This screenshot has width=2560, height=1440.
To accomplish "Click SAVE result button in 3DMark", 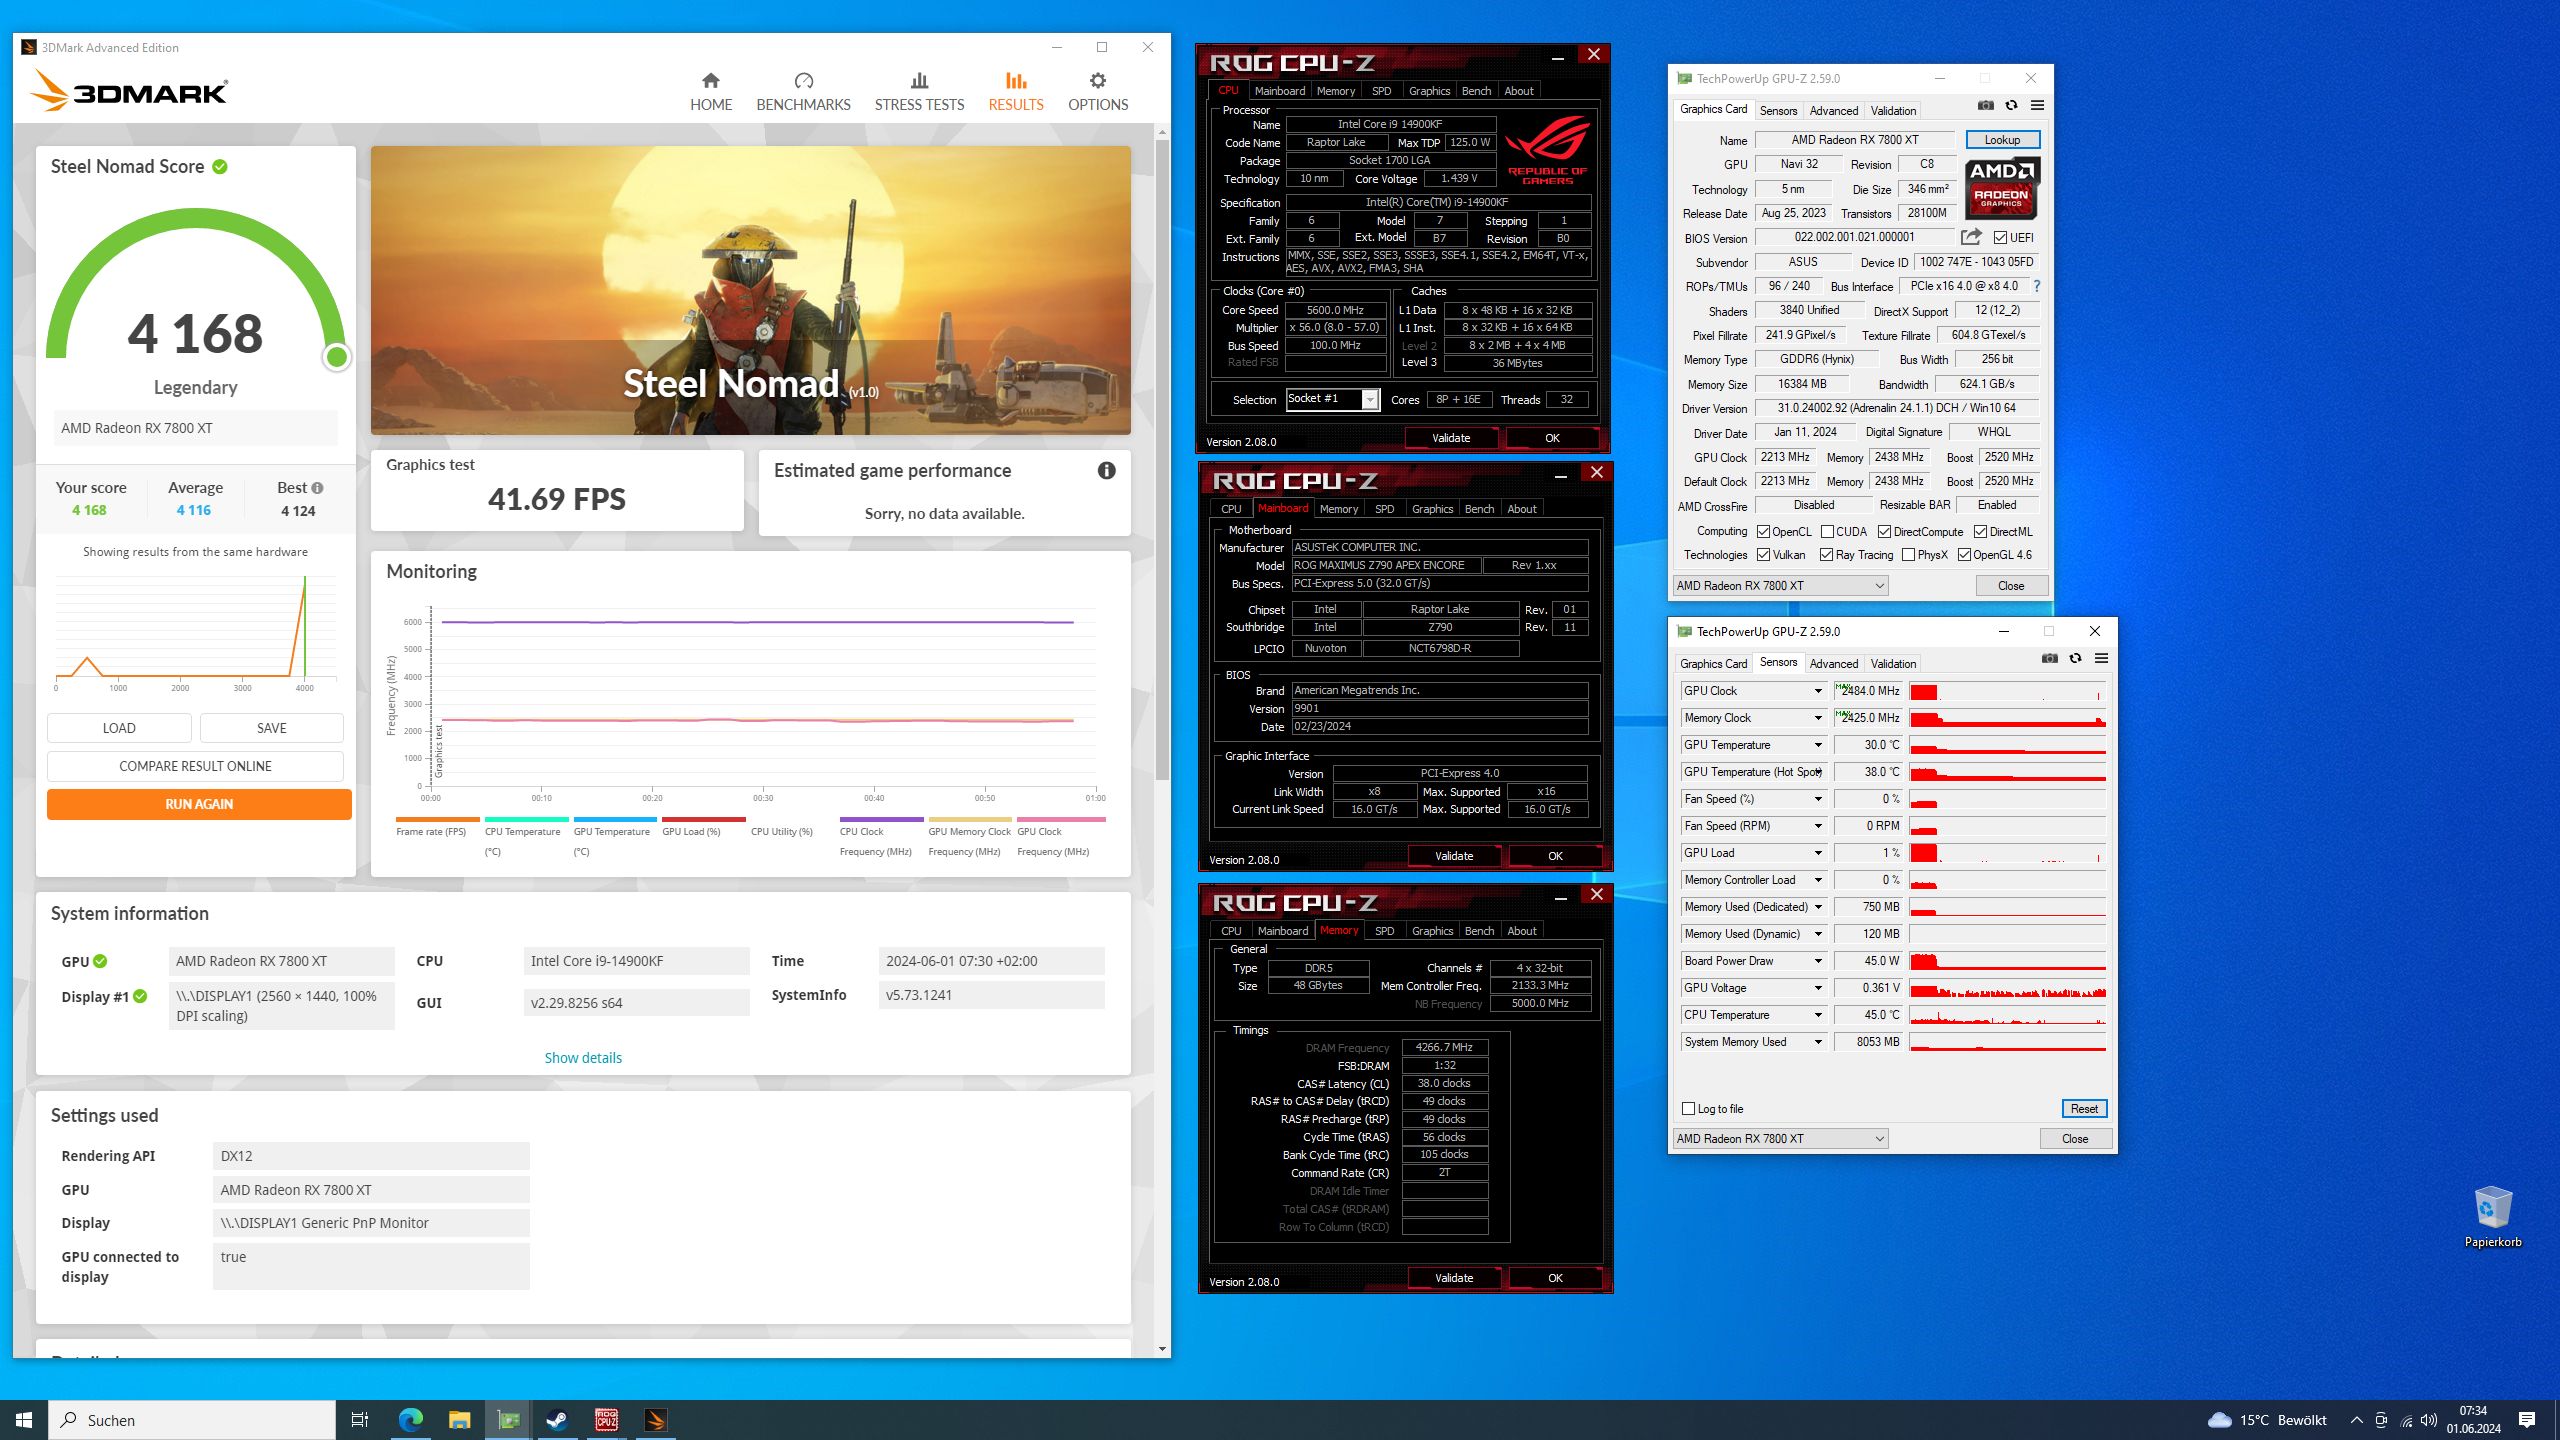I will point(272,728).
